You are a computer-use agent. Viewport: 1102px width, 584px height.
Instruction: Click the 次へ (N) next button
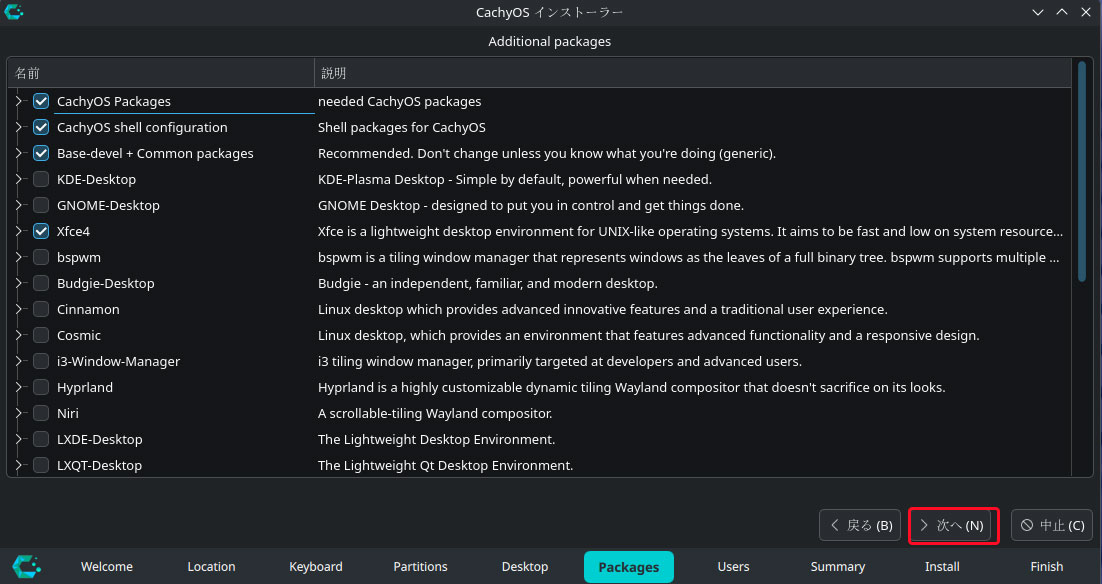point(953,525)
